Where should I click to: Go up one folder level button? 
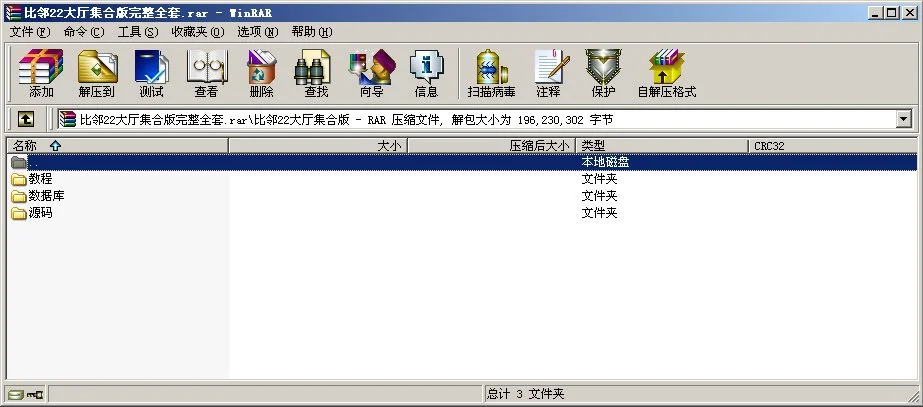(26, 119)
